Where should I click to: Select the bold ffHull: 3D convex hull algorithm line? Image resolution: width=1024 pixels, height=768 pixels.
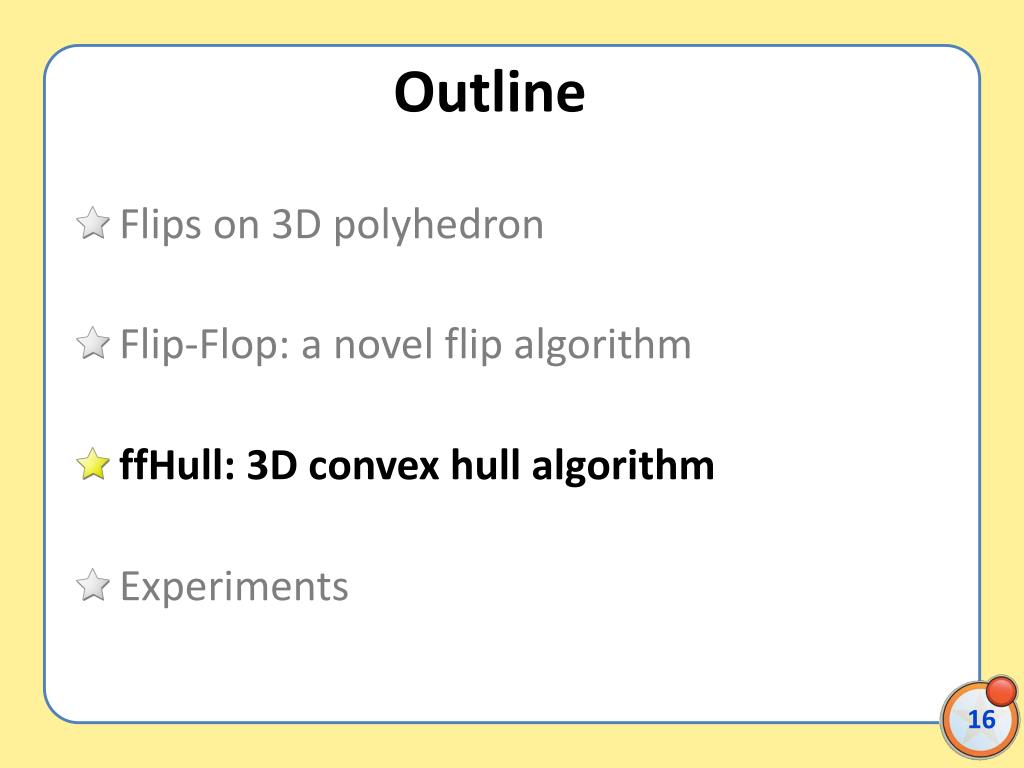417,465
